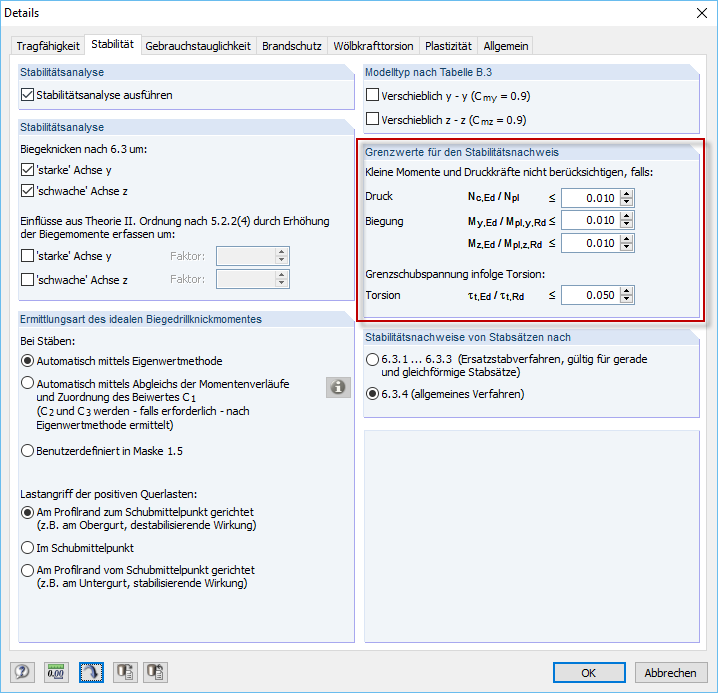This screenshot has height=693, width=718.
Task: Decrease Mz,Ed / Mpl,z,Rd limit value
Action: click(626, 247)
